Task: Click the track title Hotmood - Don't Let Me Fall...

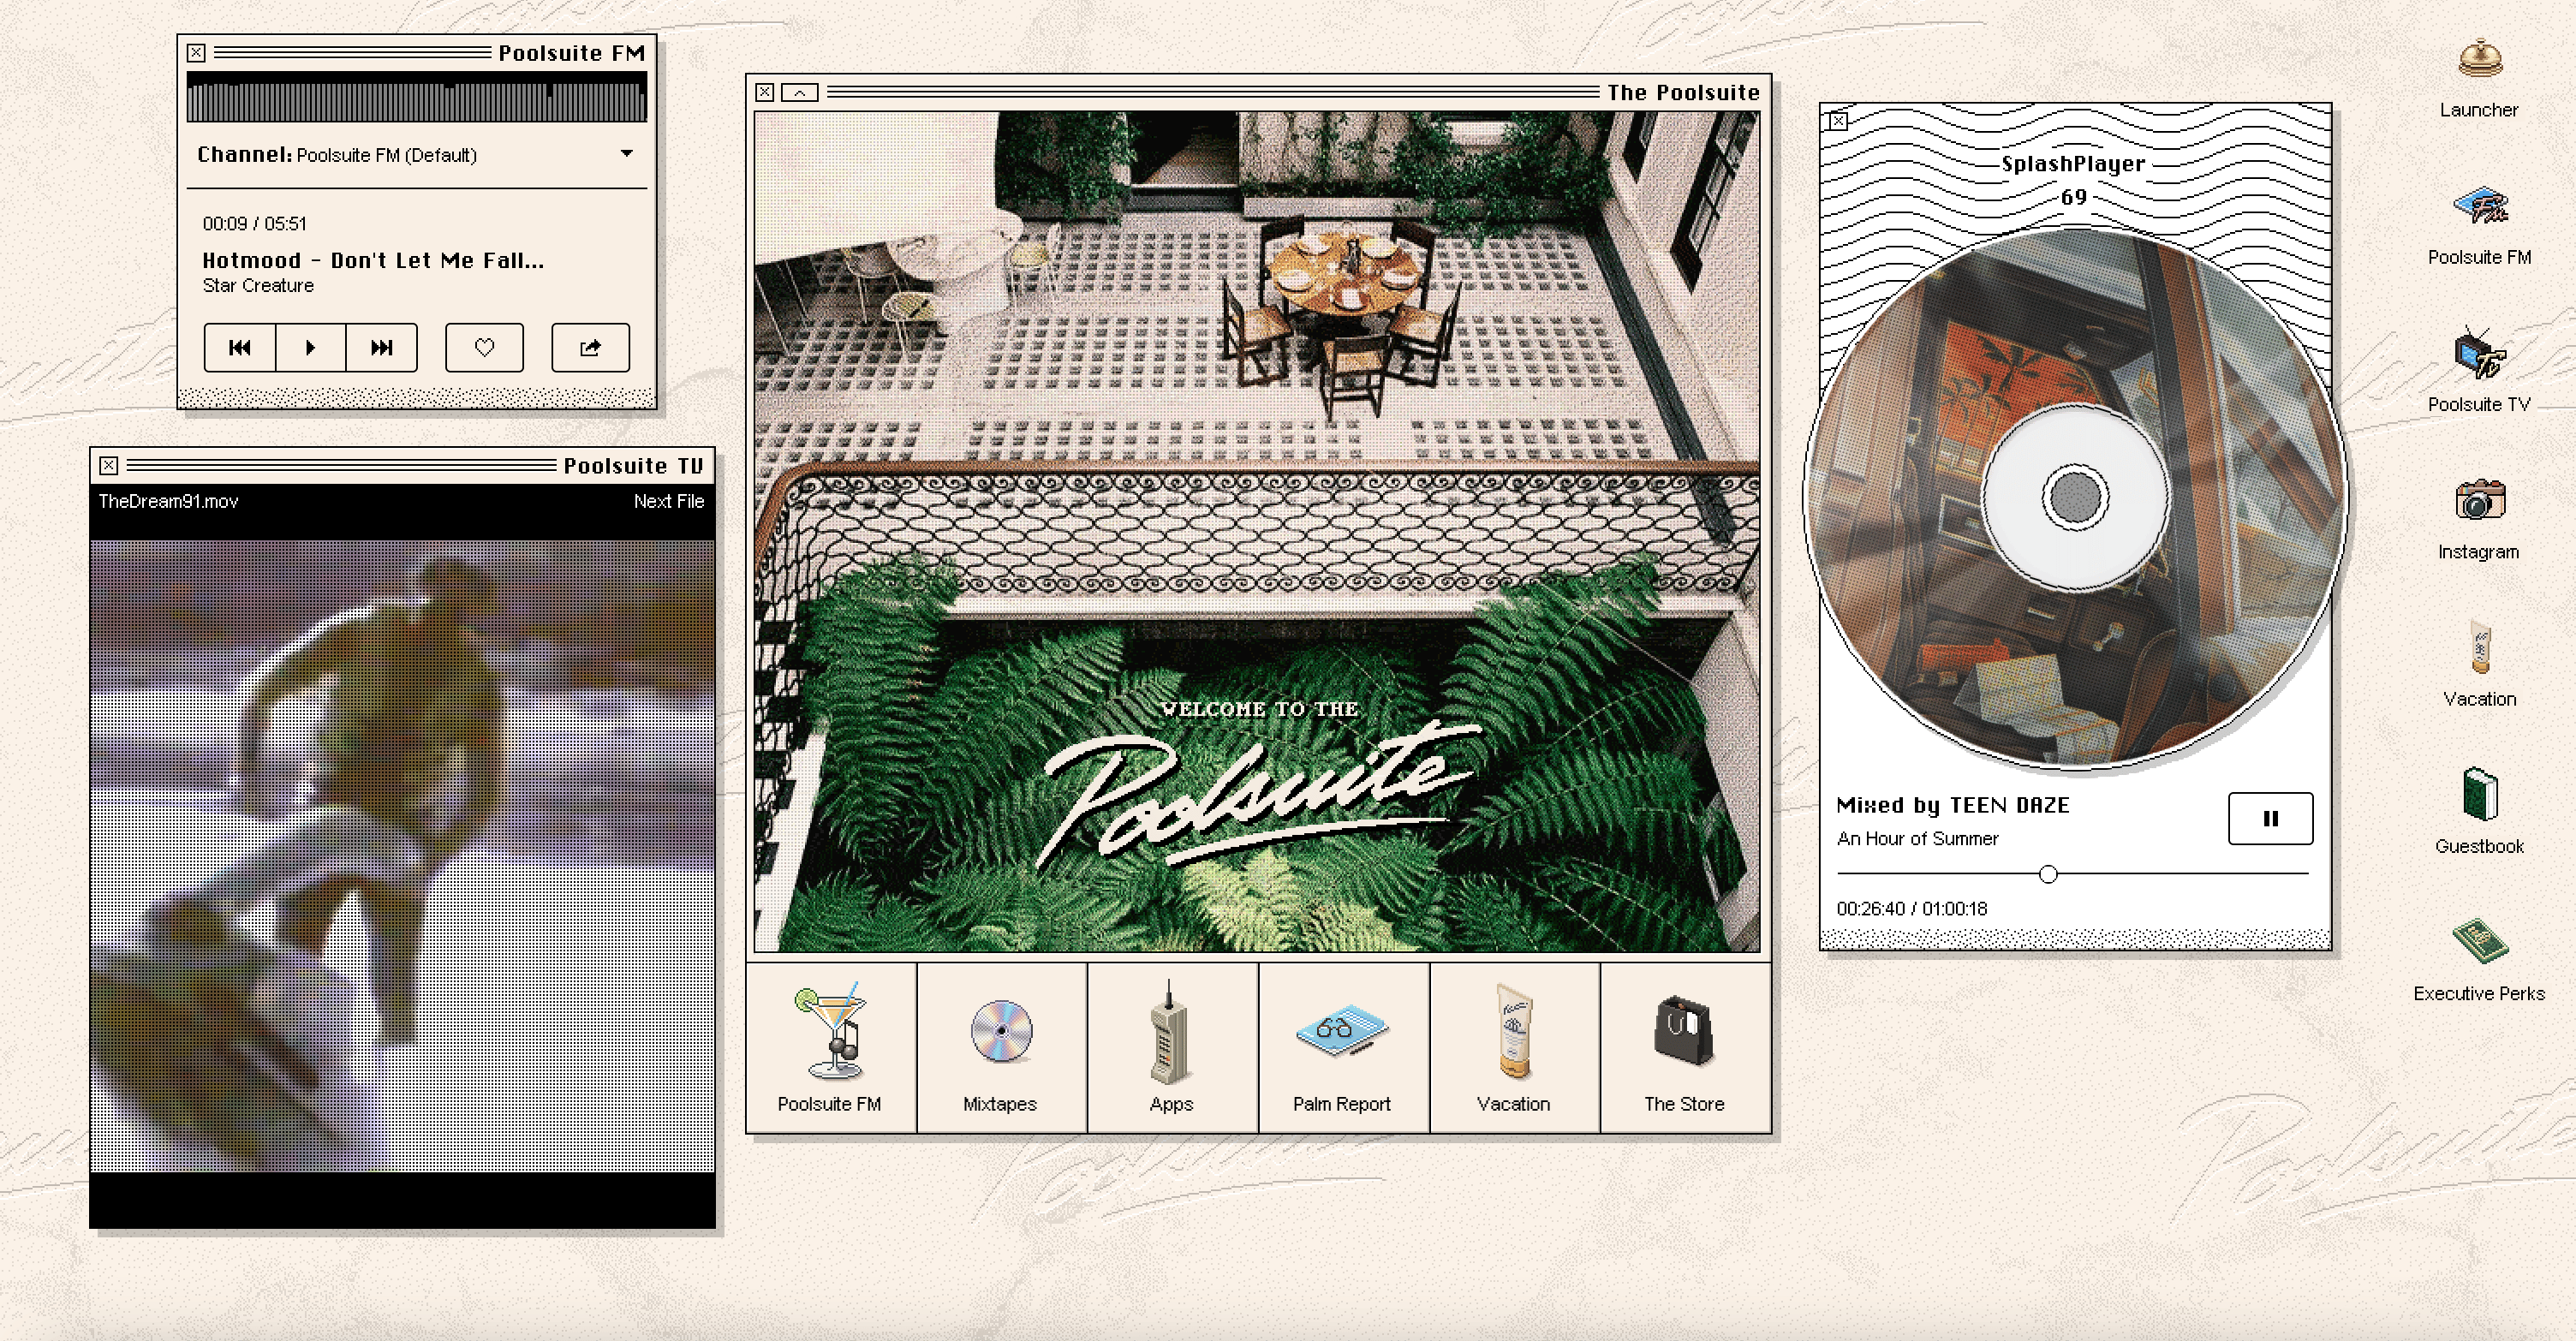Action: tap(373, 261)
